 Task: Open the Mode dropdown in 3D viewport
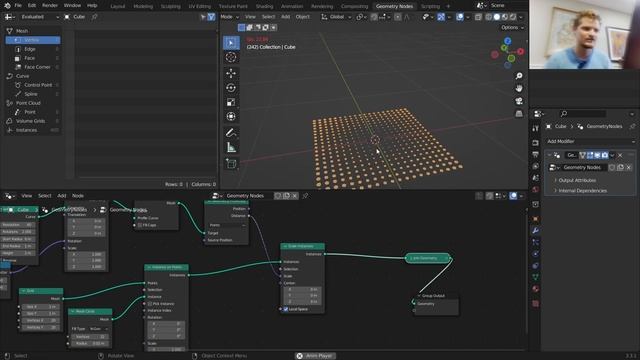point(229,17)
